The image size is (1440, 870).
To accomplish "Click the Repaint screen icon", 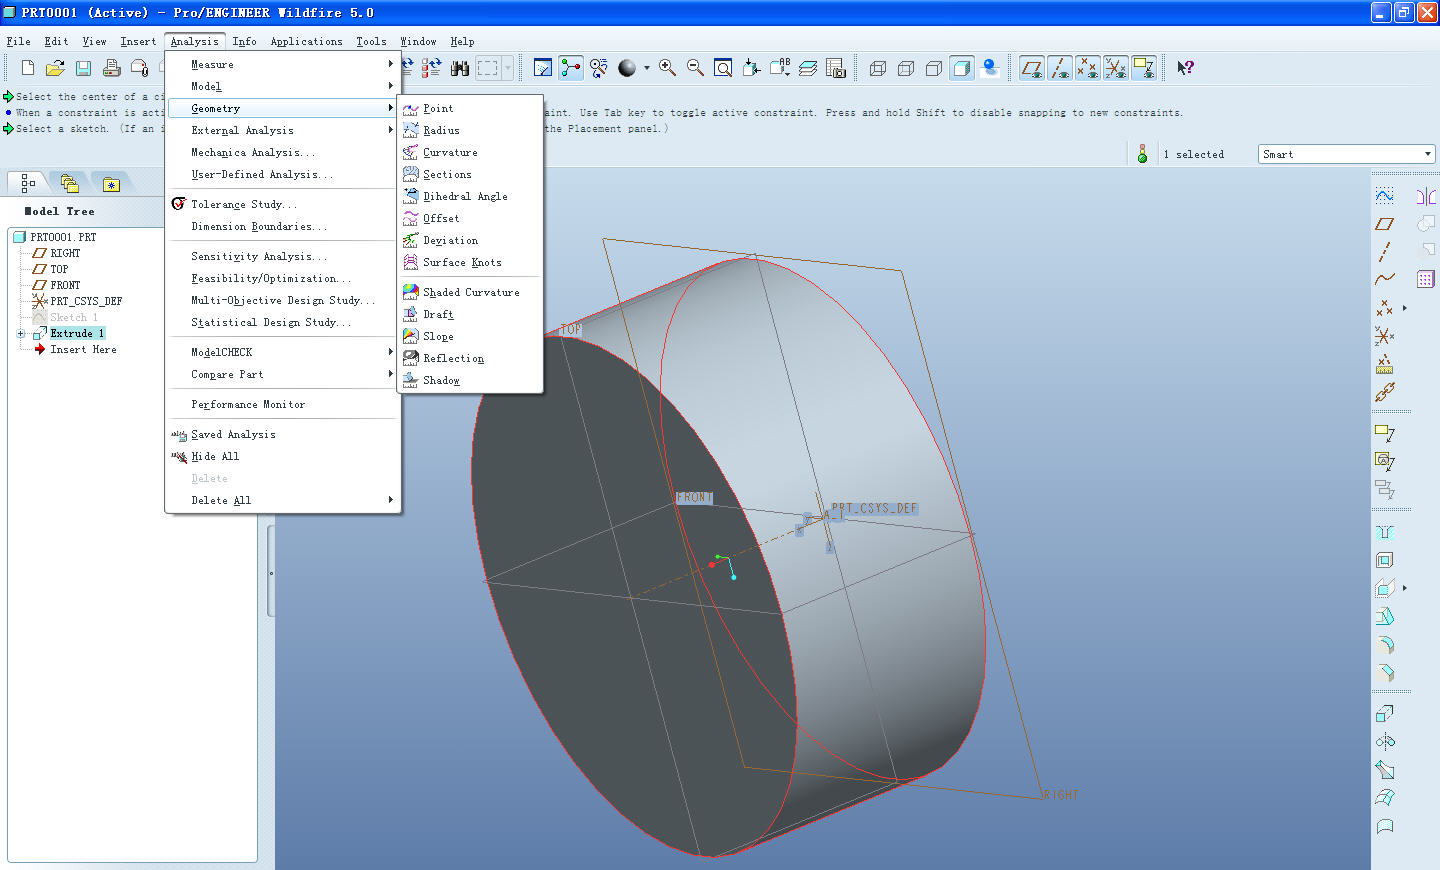I will click(543, 68).
